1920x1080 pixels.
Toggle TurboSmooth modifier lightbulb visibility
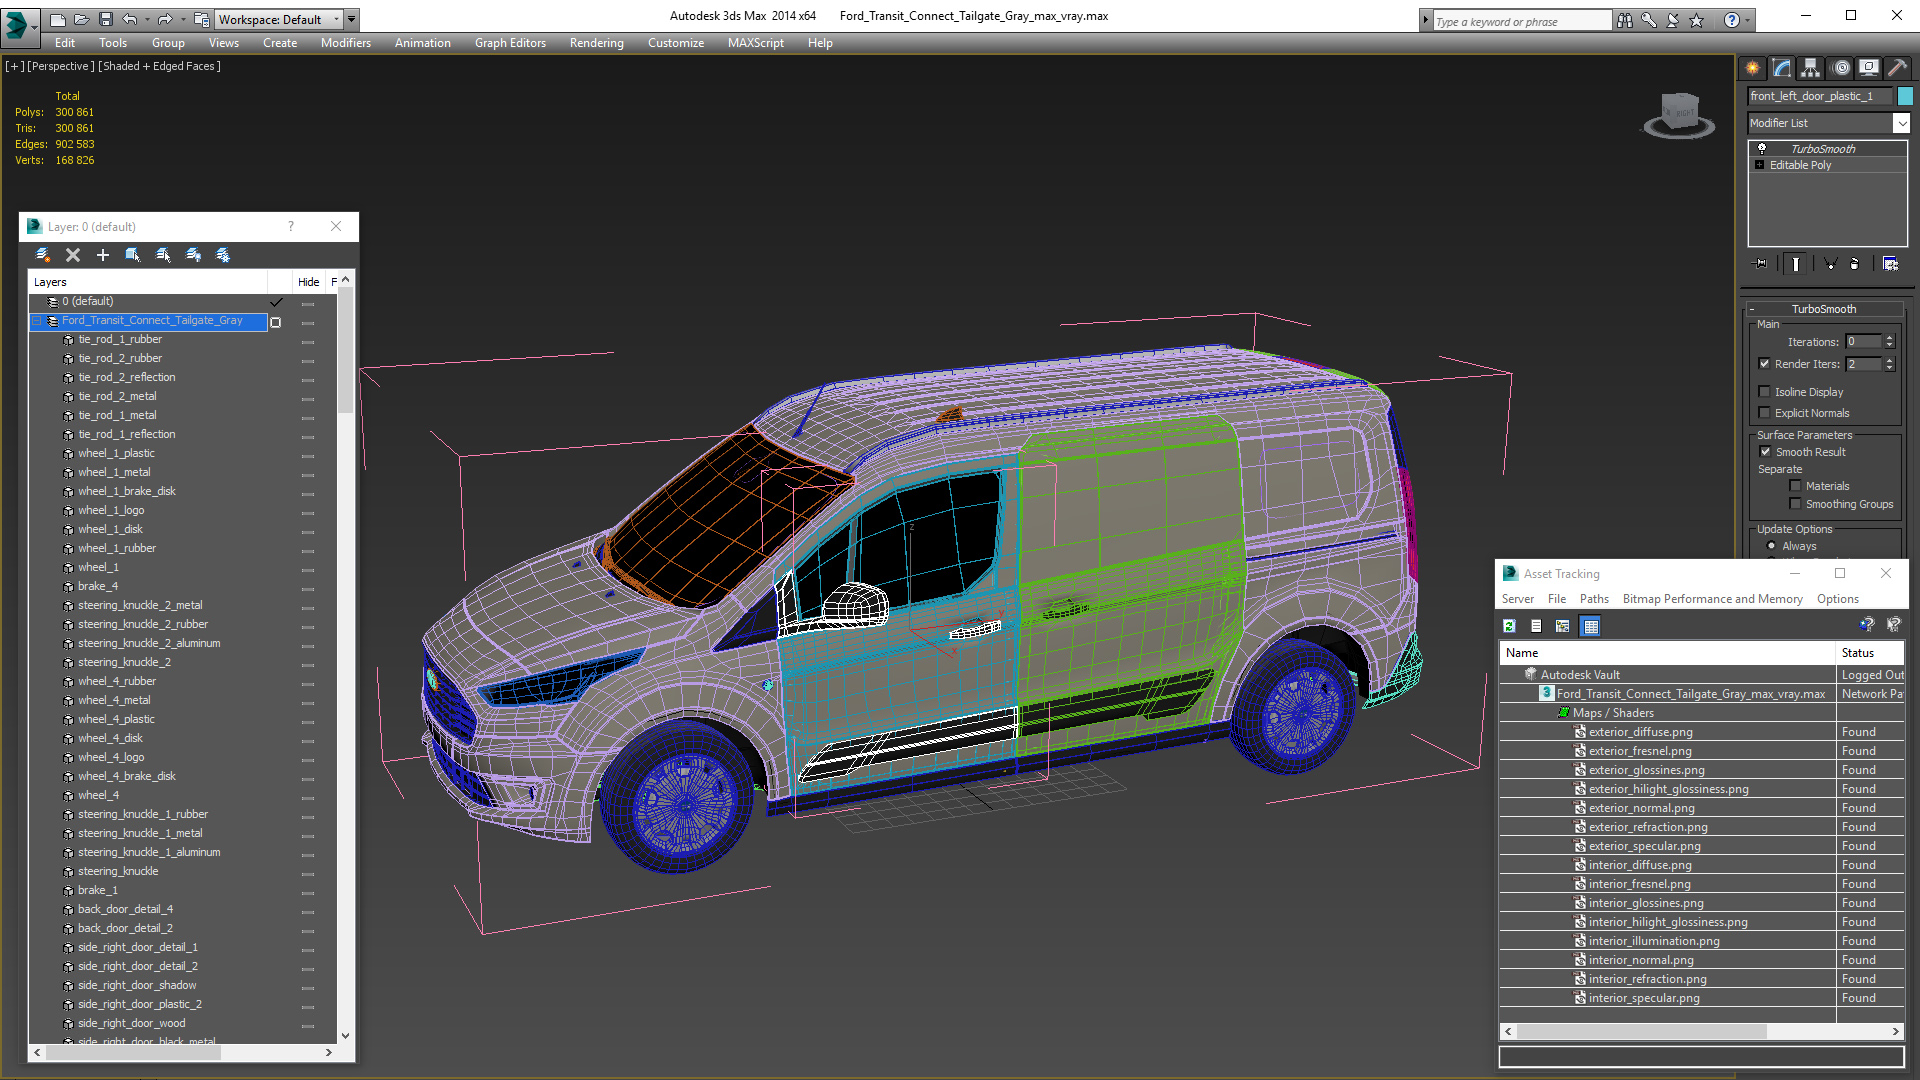pos(1762,148)
